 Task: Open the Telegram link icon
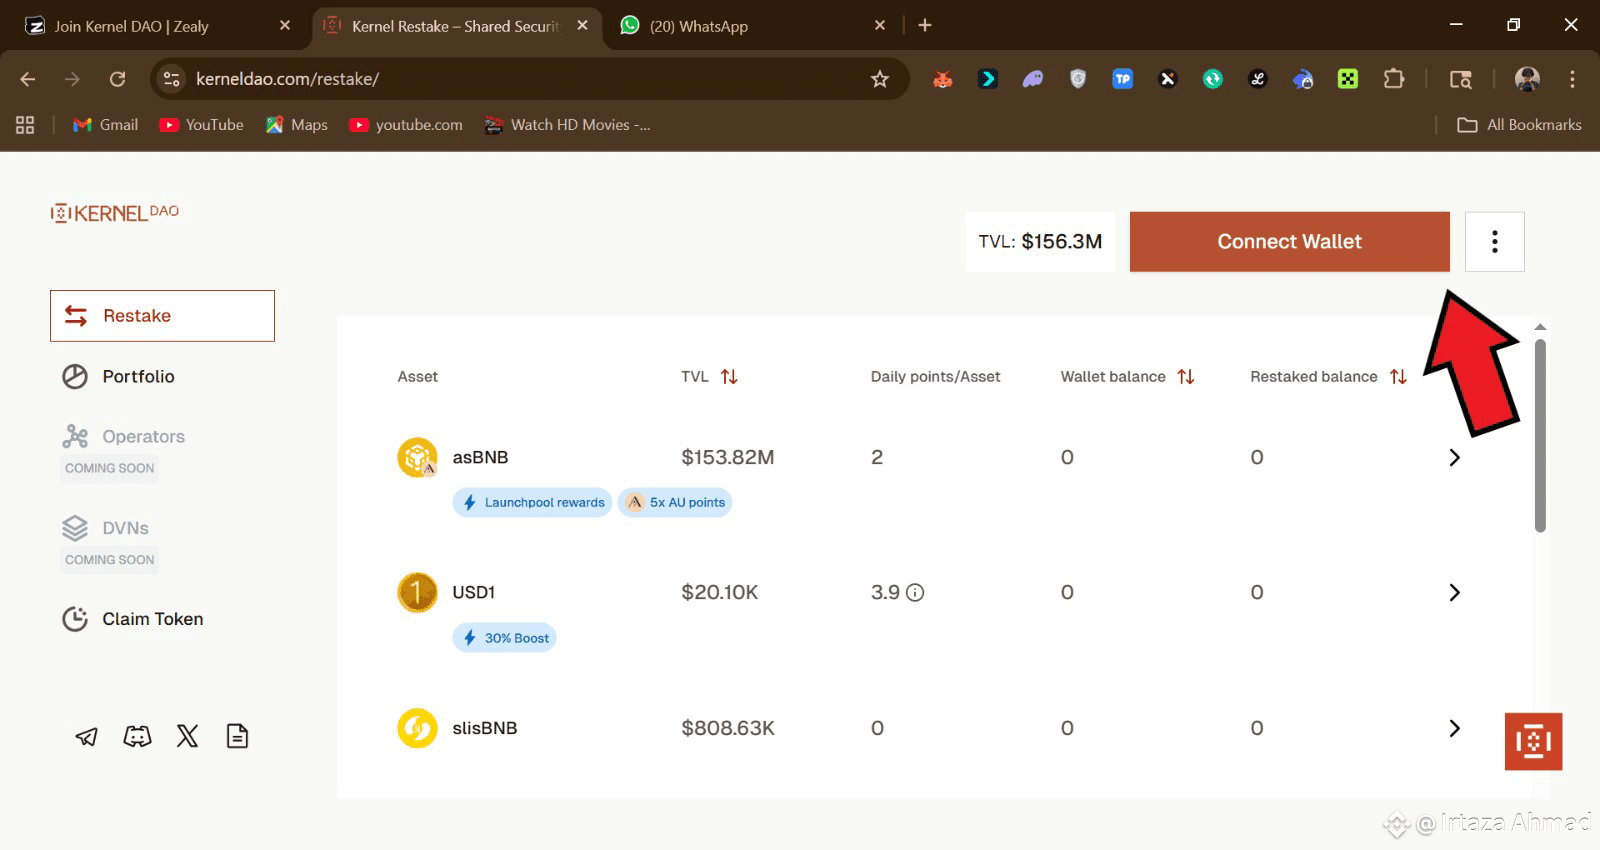(87, 737)
